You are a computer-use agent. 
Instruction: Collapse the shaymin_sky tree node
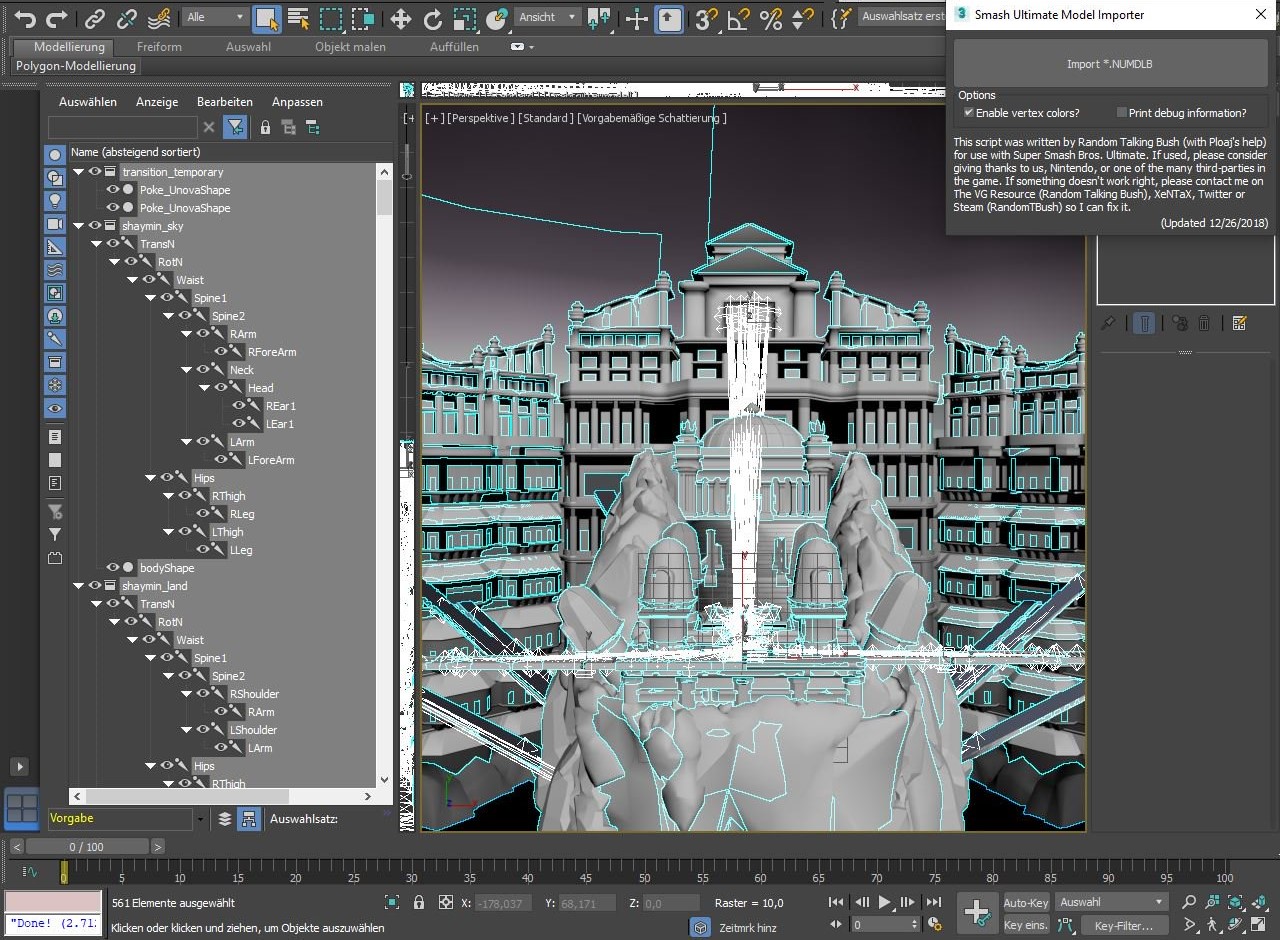pos(79,226)
